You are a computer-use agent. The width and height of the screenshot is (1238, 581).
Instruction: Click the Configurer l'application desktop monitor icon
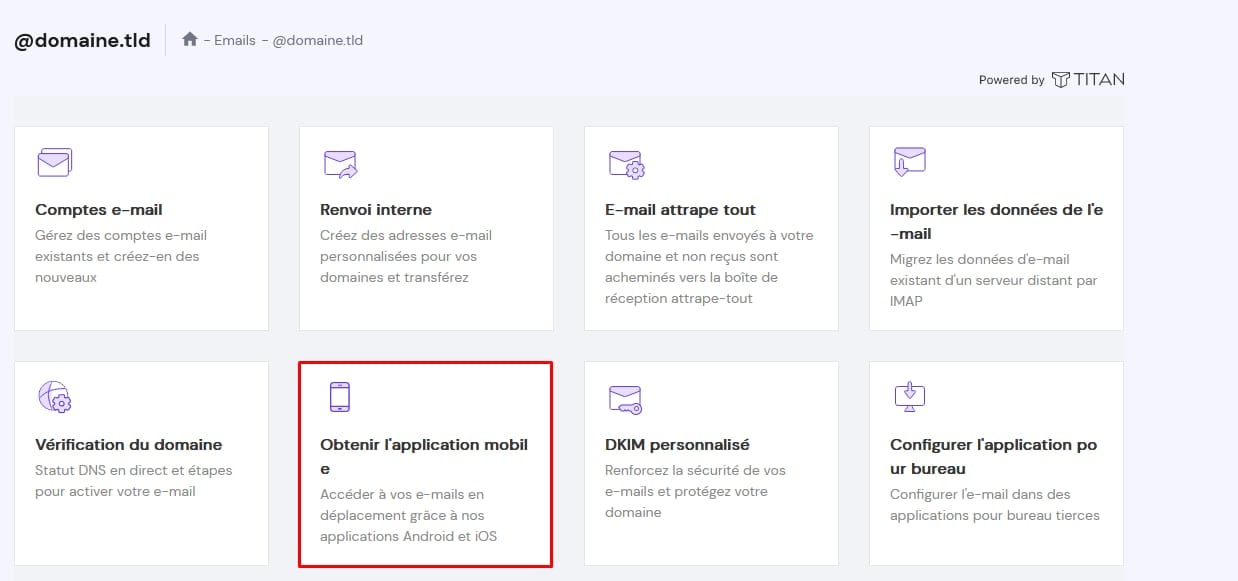point(909,397)
